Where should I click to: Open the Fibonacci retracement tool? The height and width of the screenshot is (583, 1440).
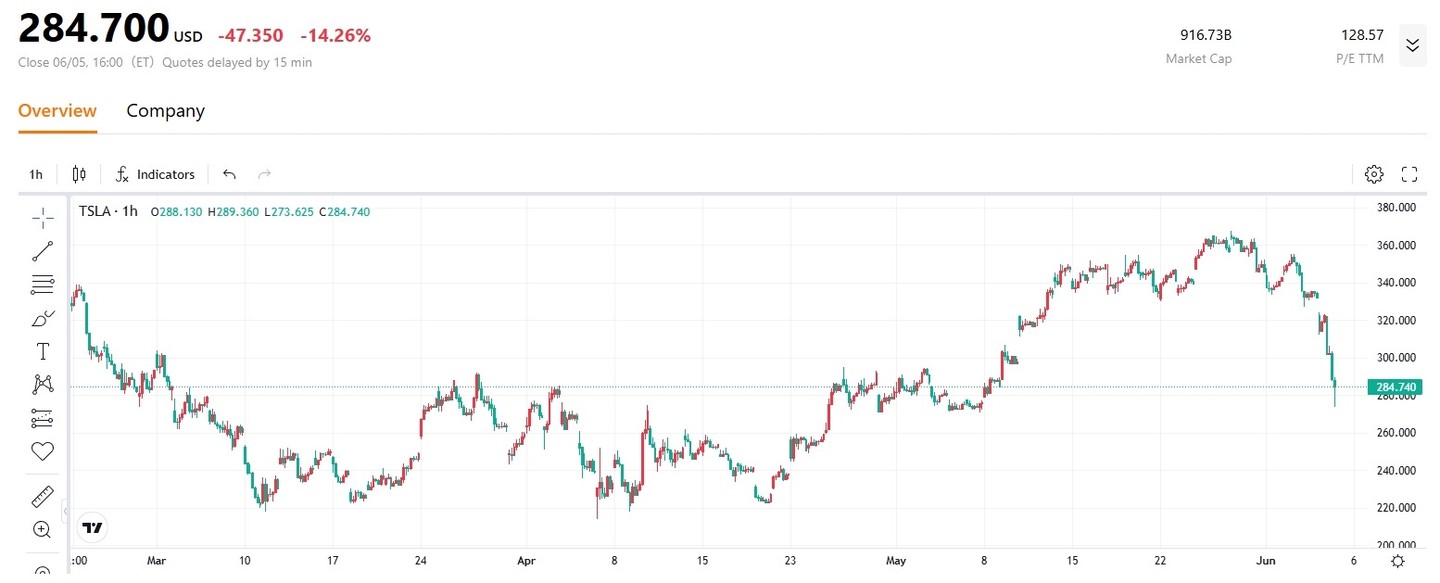point(43,285)
